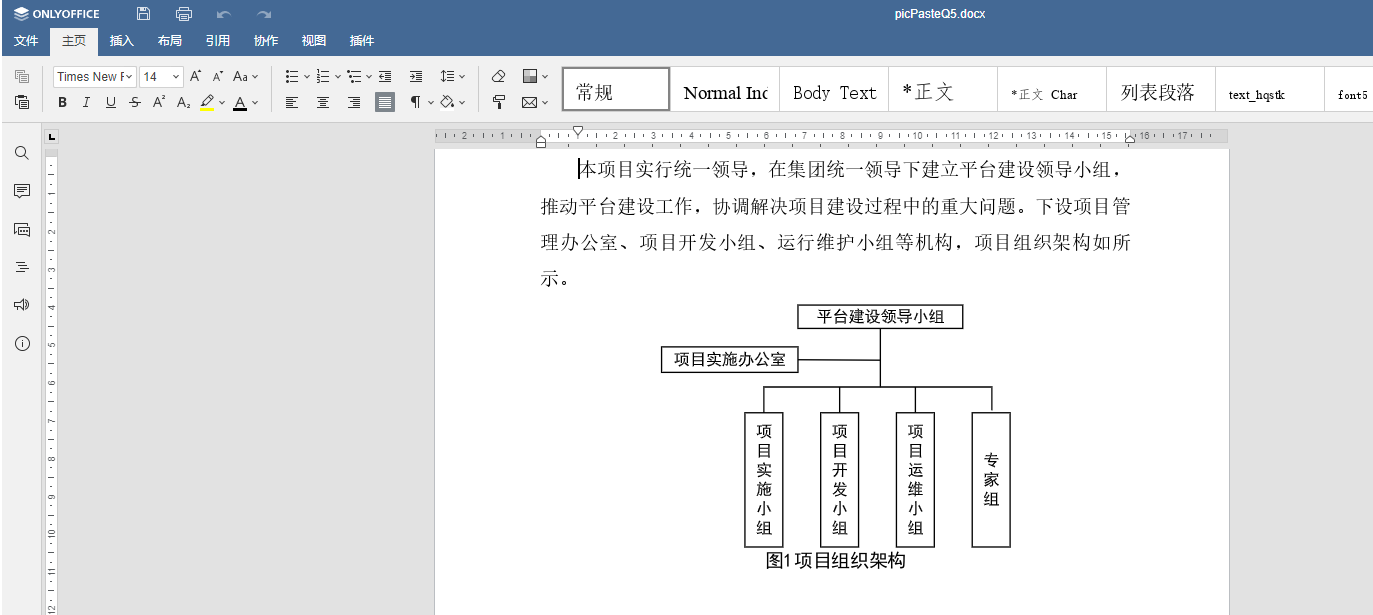Expand bullet list options
The height and width of the screenshot is (615, 1373).
(306, 76)
